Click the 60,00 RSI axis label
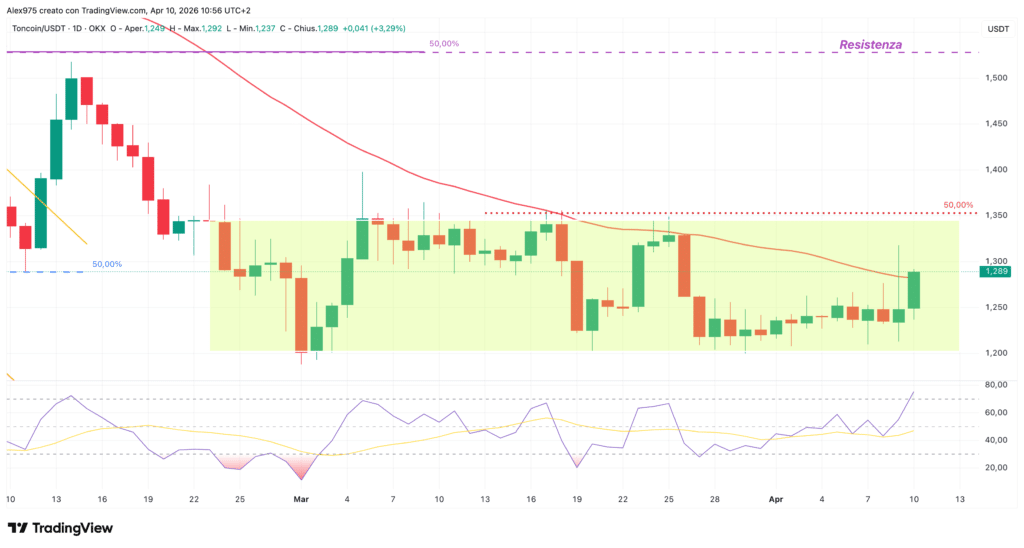Viewport: 1024px width, 548px height. pyautogui.click(x=996, y=412)
